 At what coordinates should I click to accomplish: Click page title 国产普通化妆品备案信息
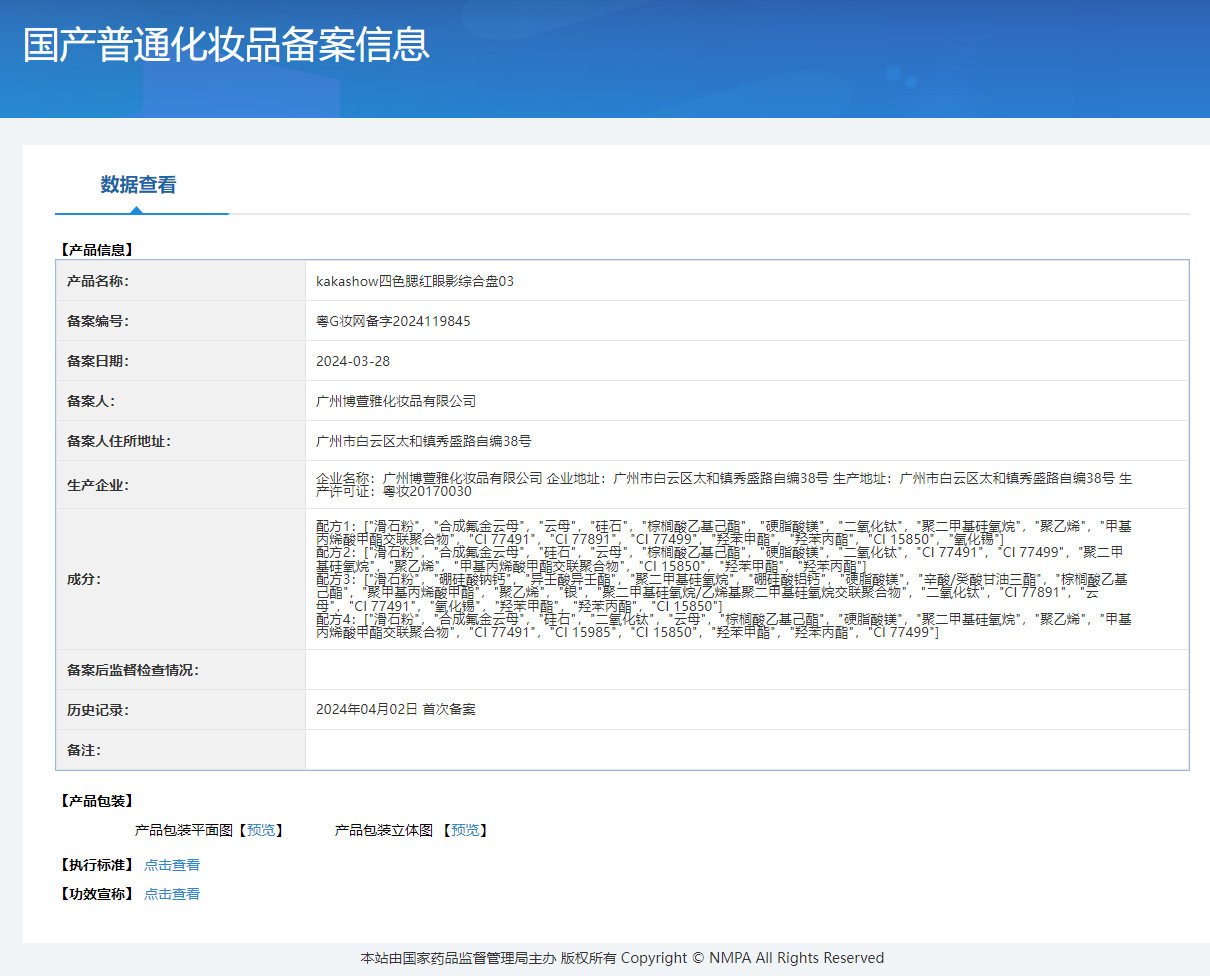(x=227, y=46)
